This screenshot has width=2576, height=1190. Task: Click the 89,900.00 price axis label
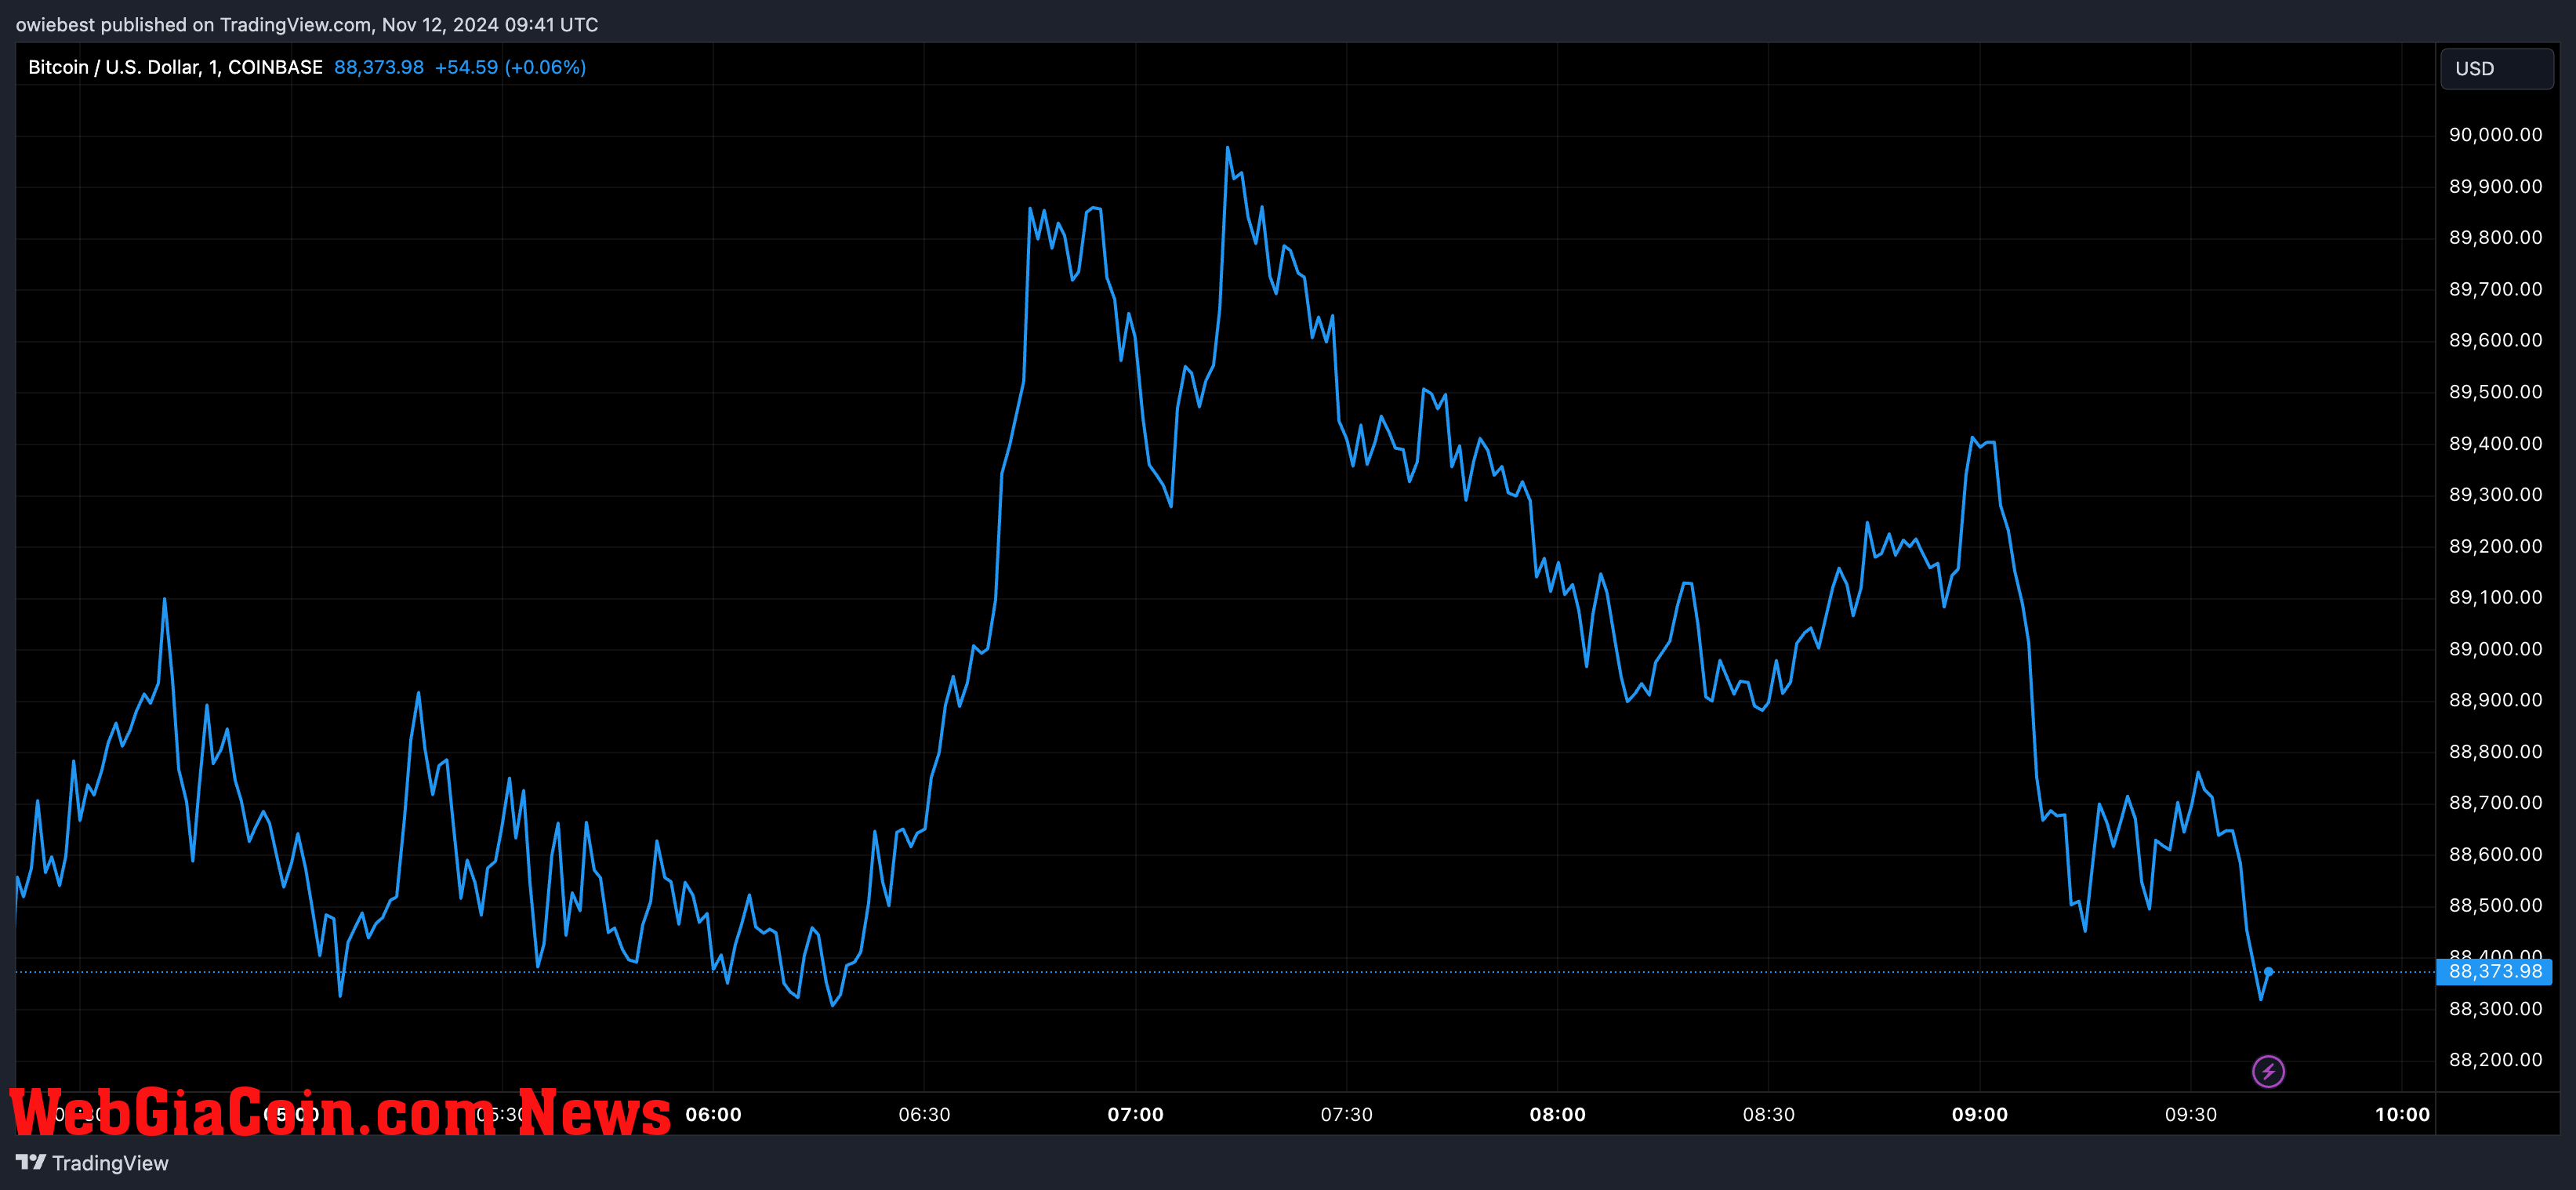click(2495, 187)
